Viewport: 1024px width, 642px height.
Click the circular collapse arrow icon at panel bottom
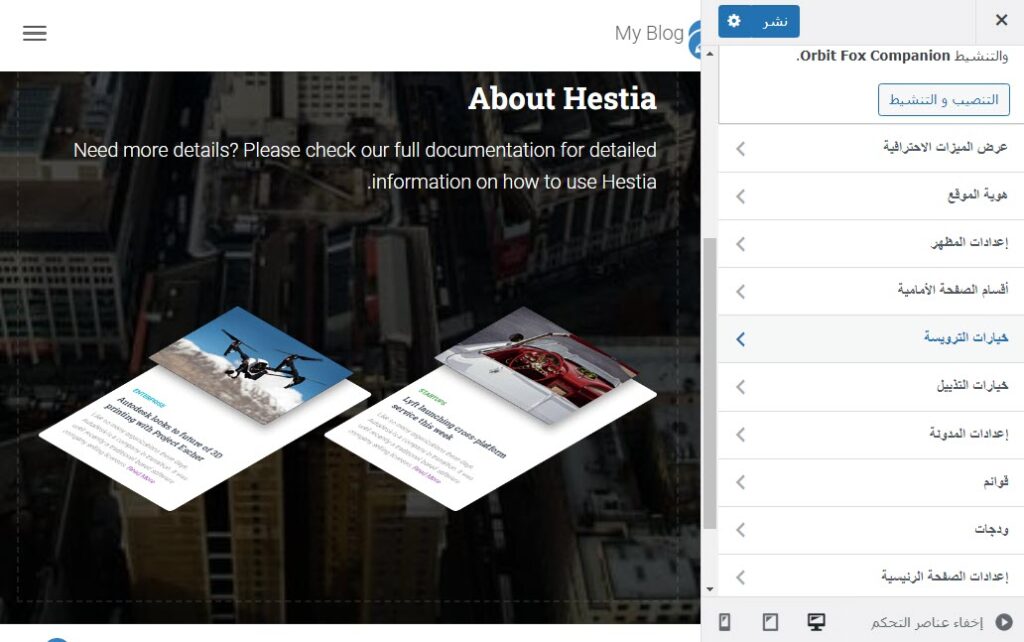coord(1003,623)
